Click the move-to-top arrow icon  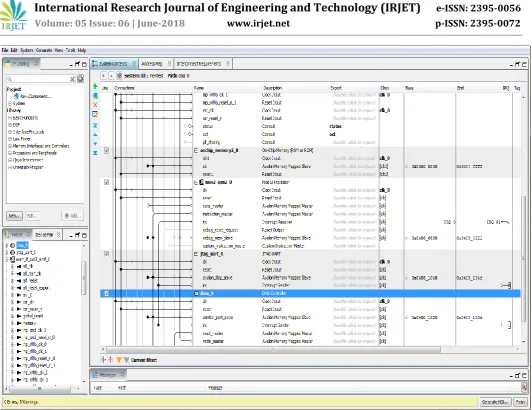[95, 126]
